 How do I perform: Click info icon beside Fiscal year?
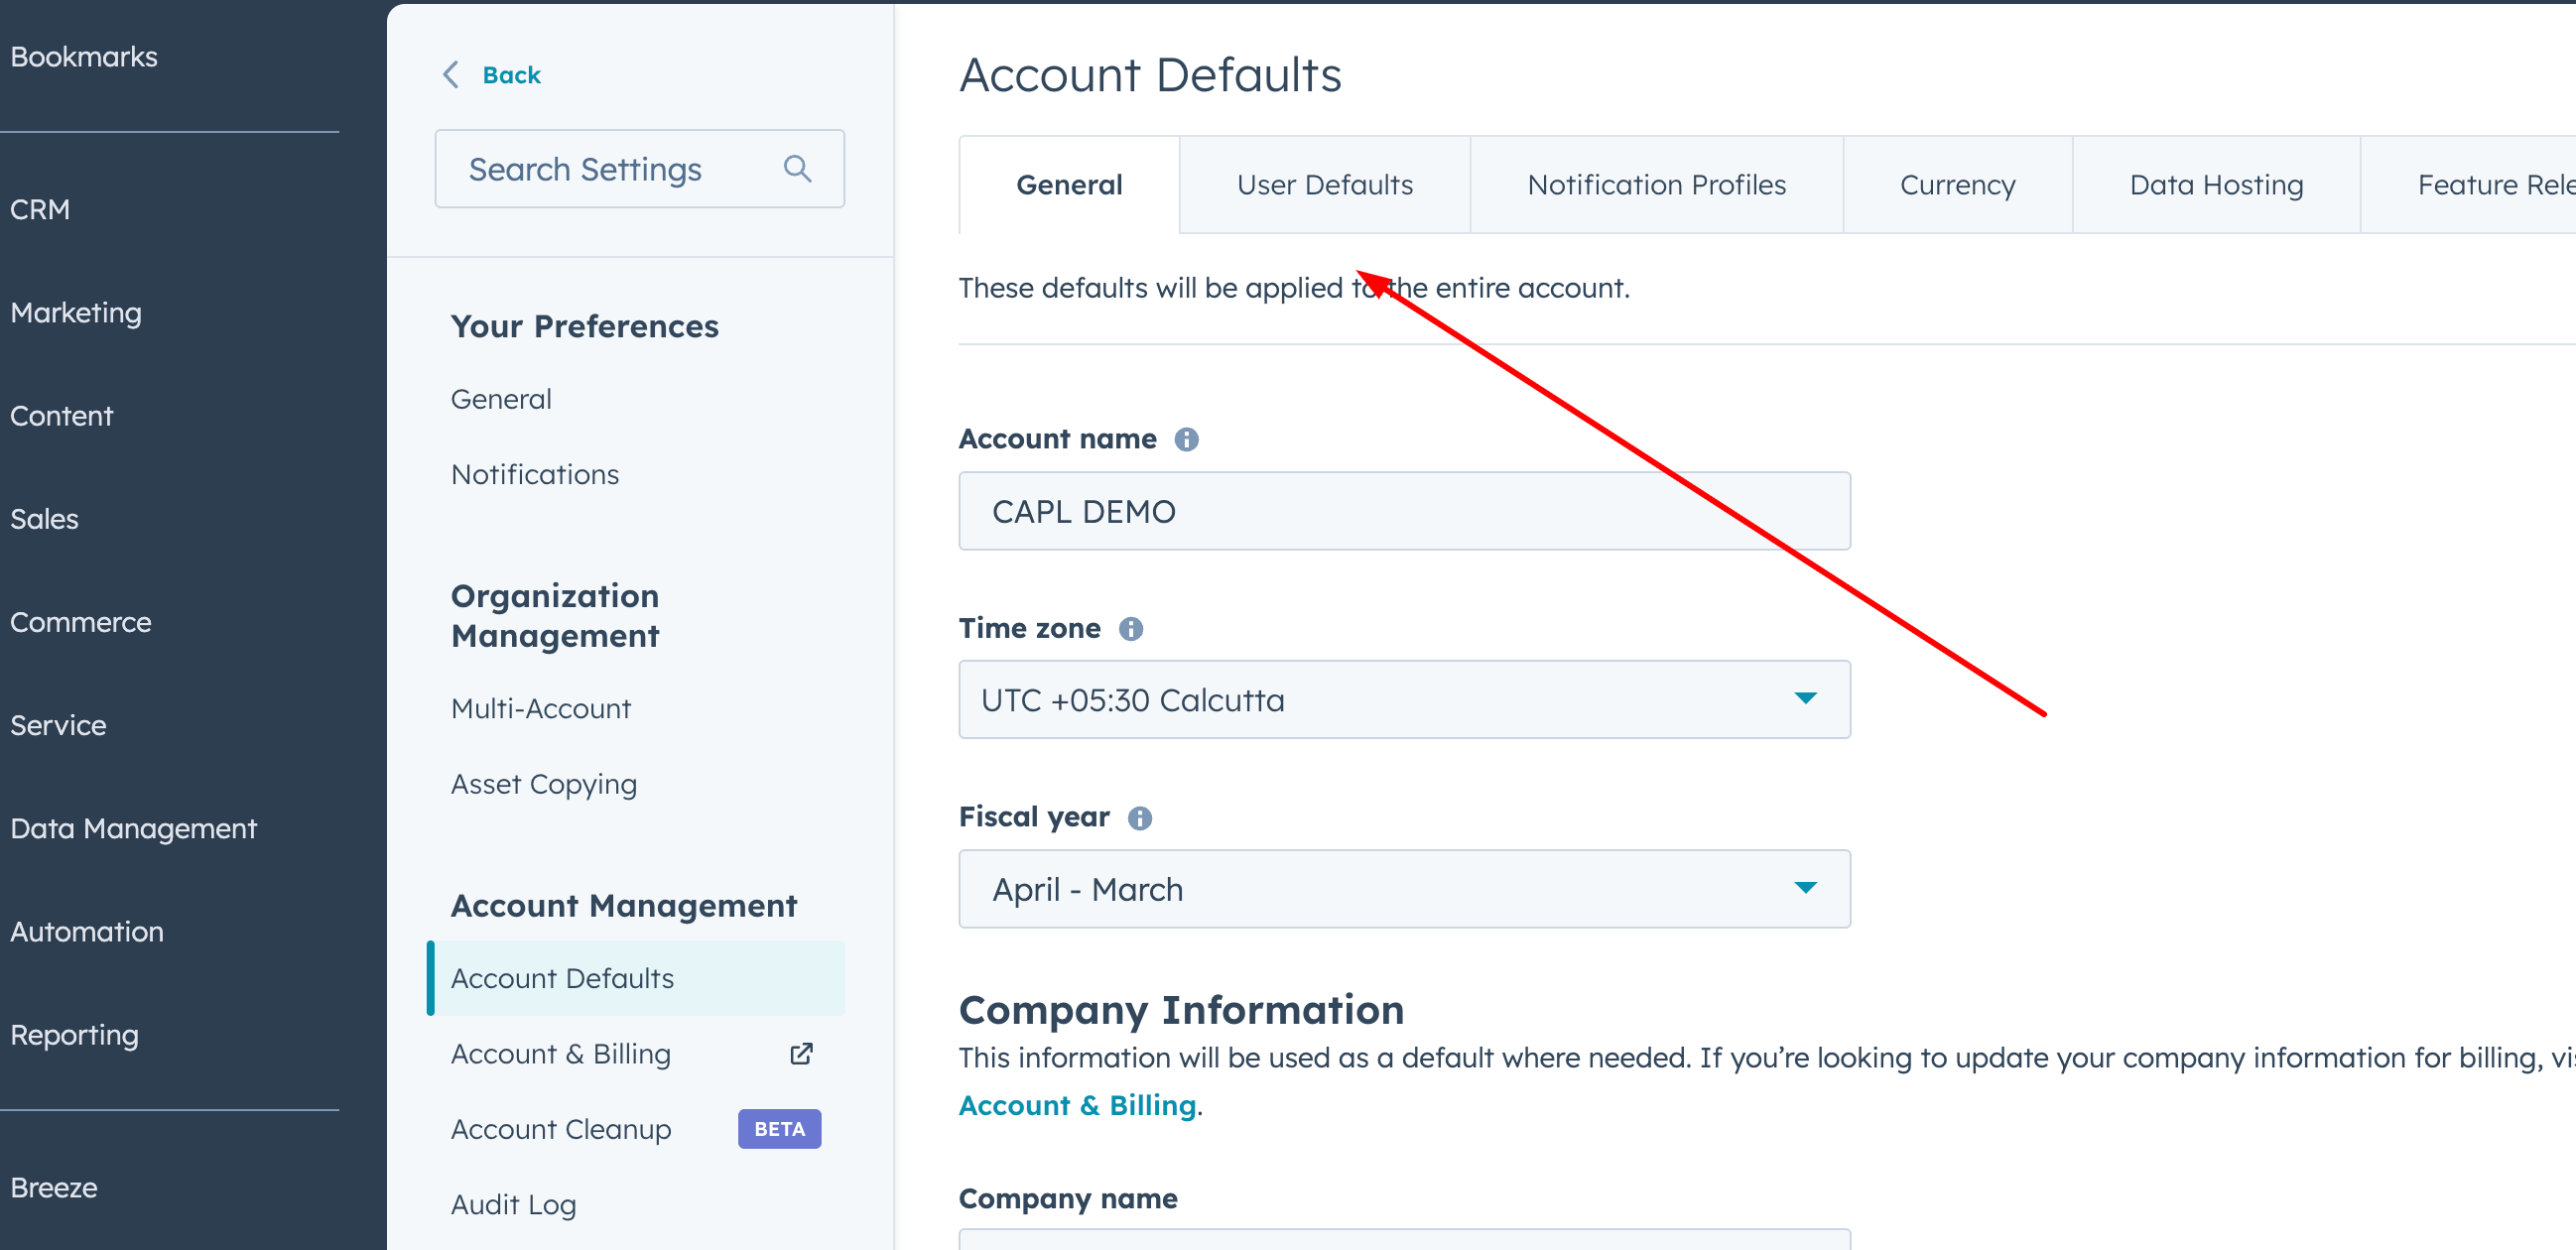[1139, 818]
